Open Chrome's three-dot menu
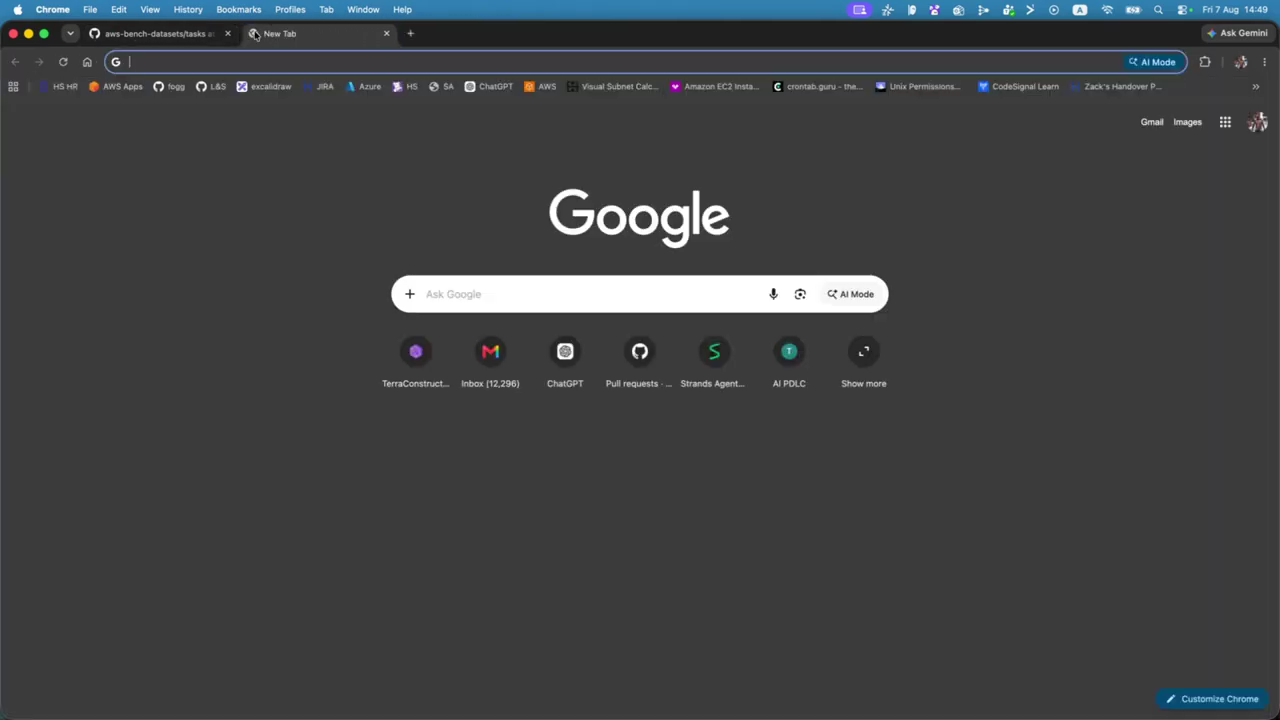The image size is (1280, 720). tap(1267, 62)
